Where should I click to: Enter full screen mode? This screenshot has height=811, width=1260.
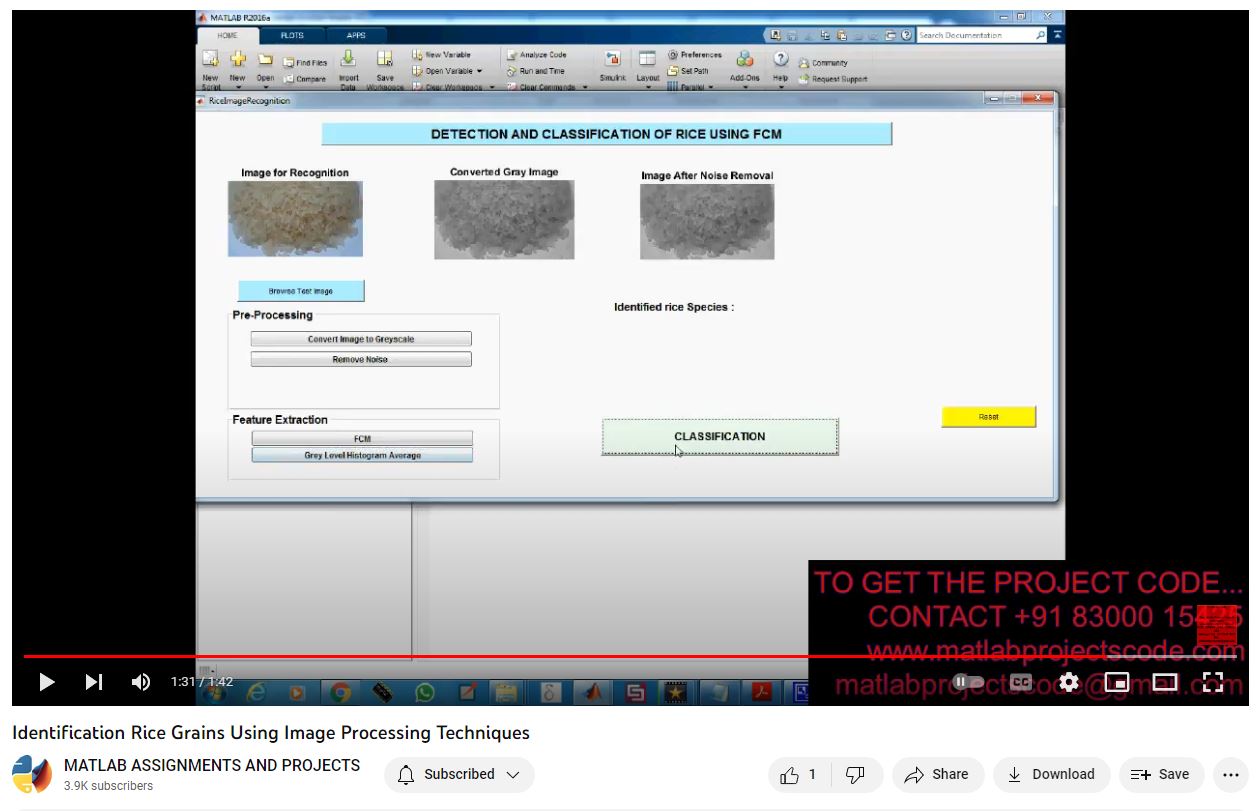coord(1213,682)
